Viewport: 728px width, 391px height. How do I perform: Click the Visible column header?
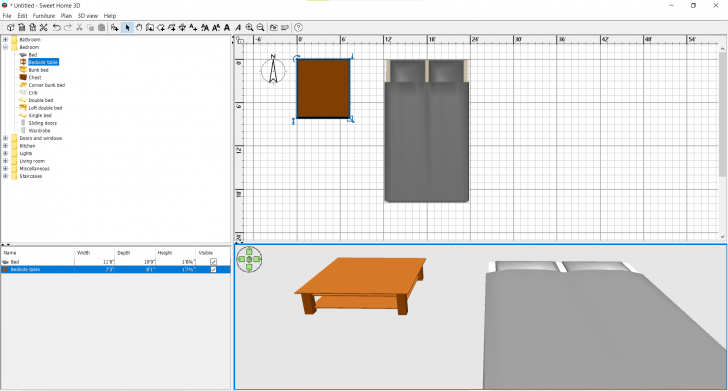tap(213, 253)
